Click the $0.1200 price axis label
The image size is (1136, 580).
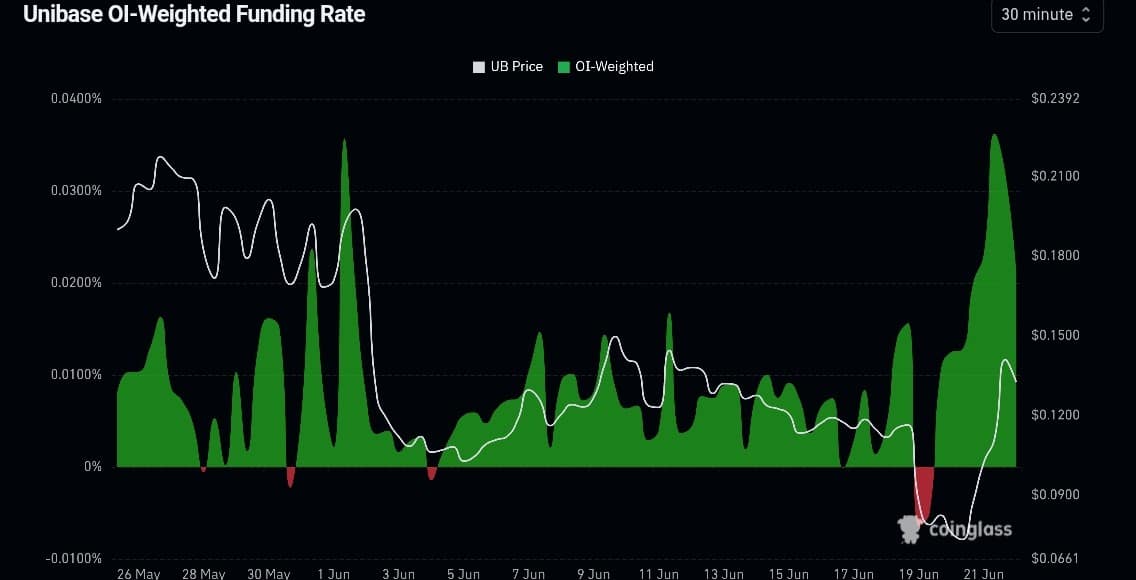click(1056, 415)
